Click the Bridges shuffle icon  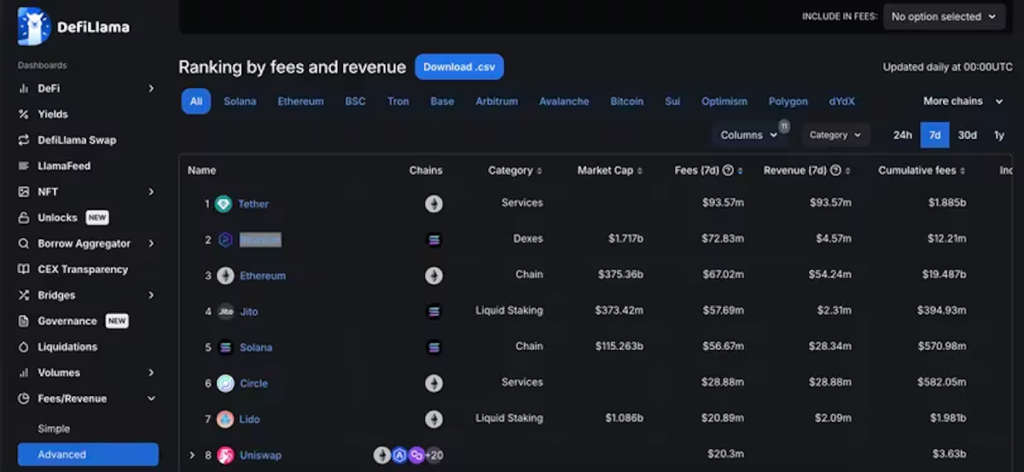pos(24,295)
